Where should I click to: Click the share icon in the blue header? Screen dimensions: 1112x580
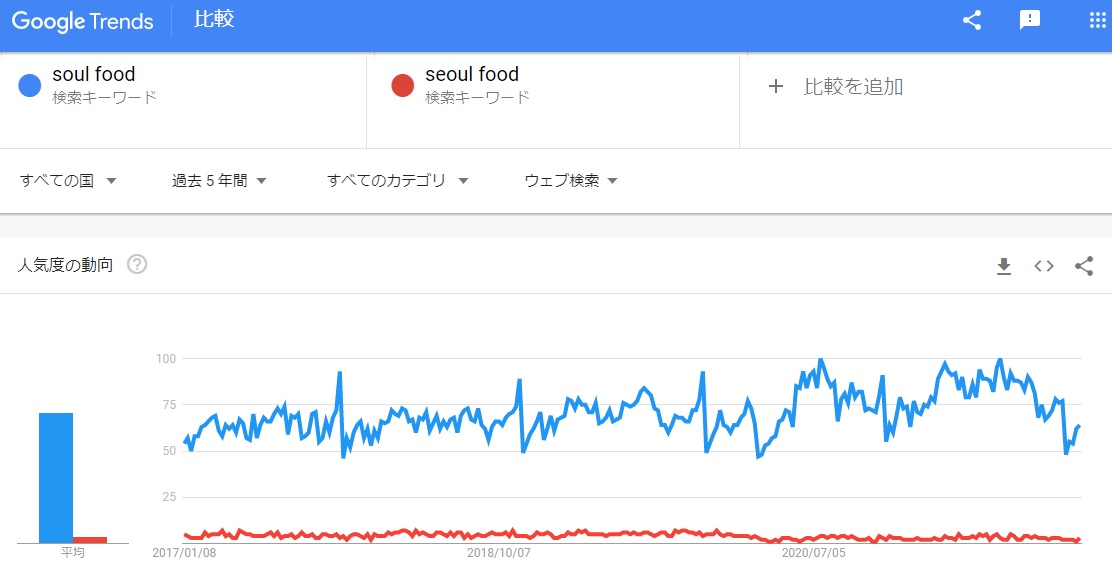pyautogui.click(x=971, y=20)
